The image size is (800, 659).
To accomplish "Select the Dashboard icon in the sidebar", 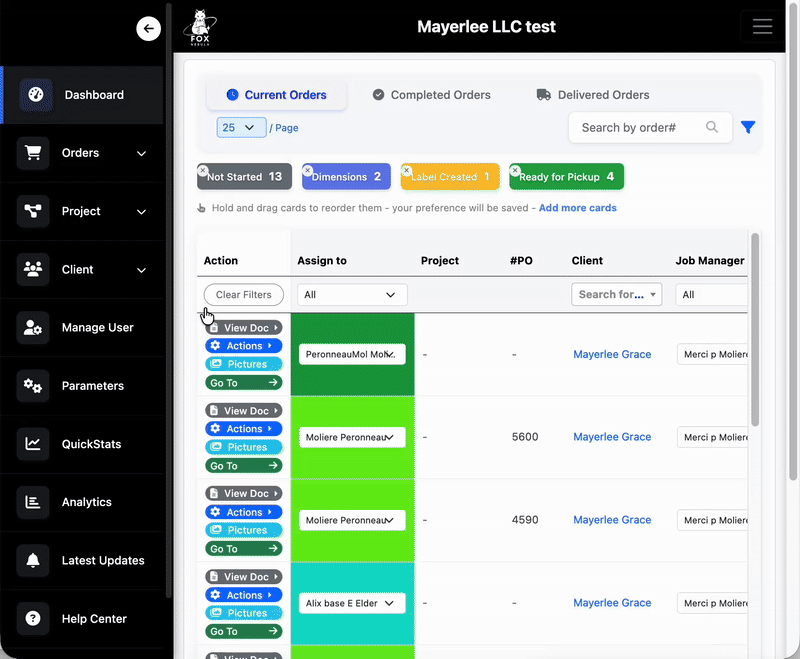I will 36,95.
